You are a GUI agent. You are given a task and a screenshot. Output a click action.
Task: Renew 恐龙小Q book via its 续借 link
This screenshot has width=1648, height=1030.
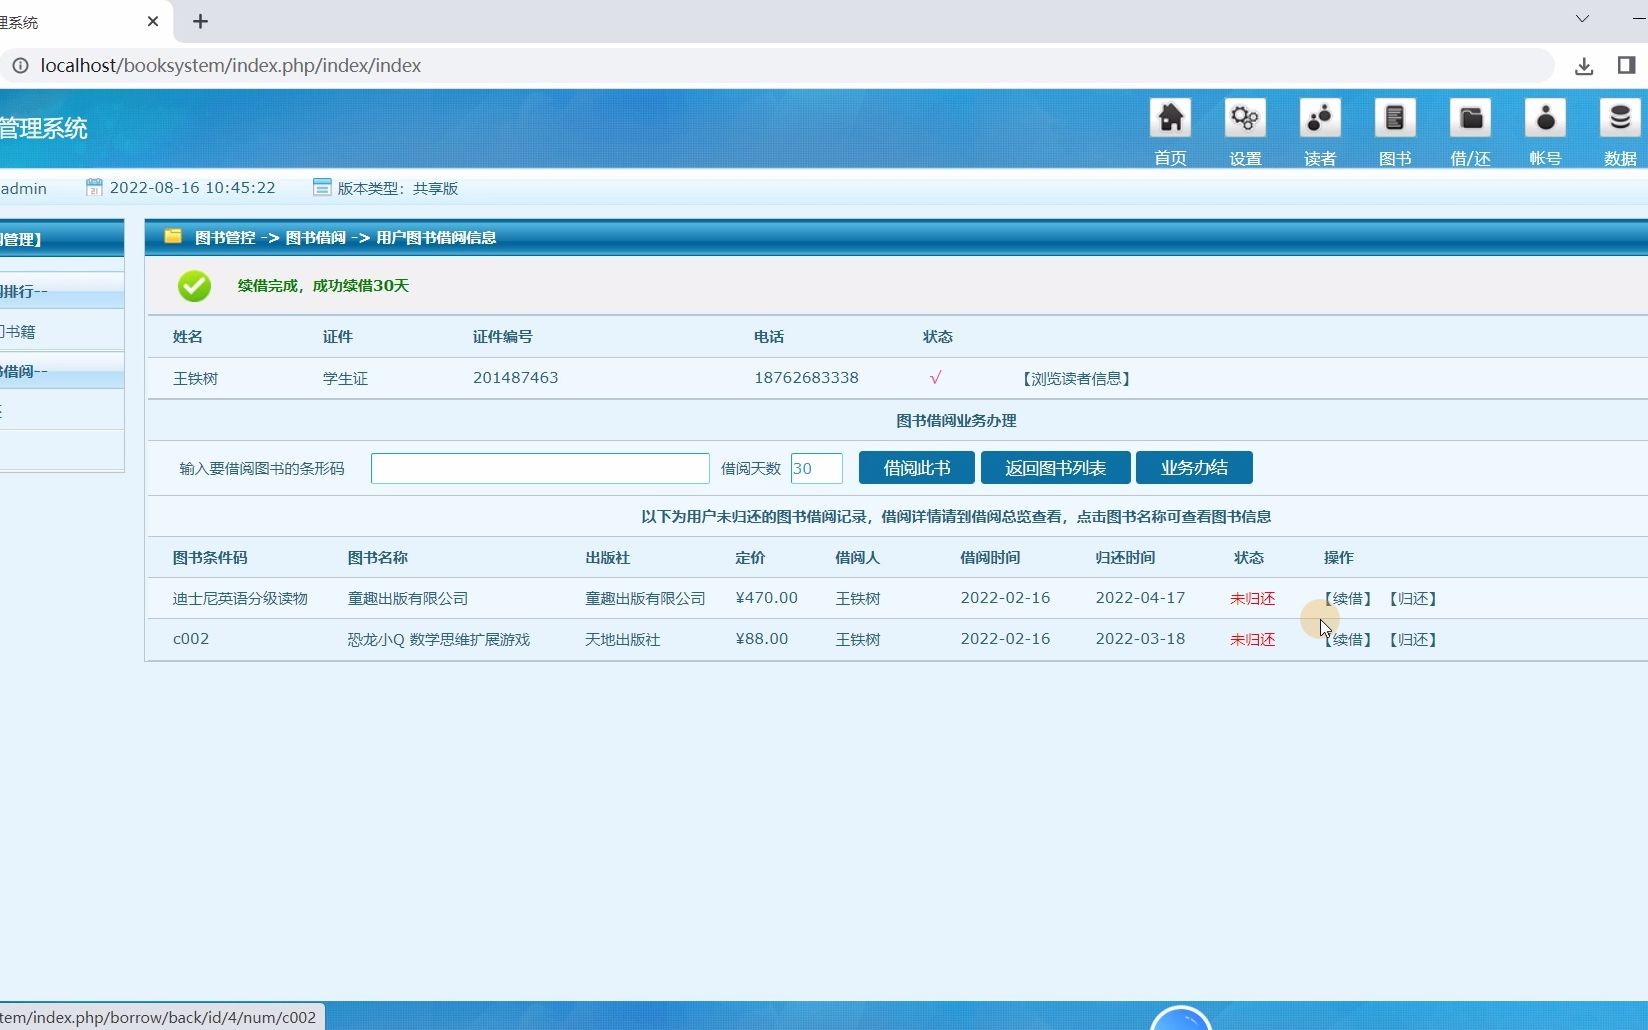coord(1346,639)
